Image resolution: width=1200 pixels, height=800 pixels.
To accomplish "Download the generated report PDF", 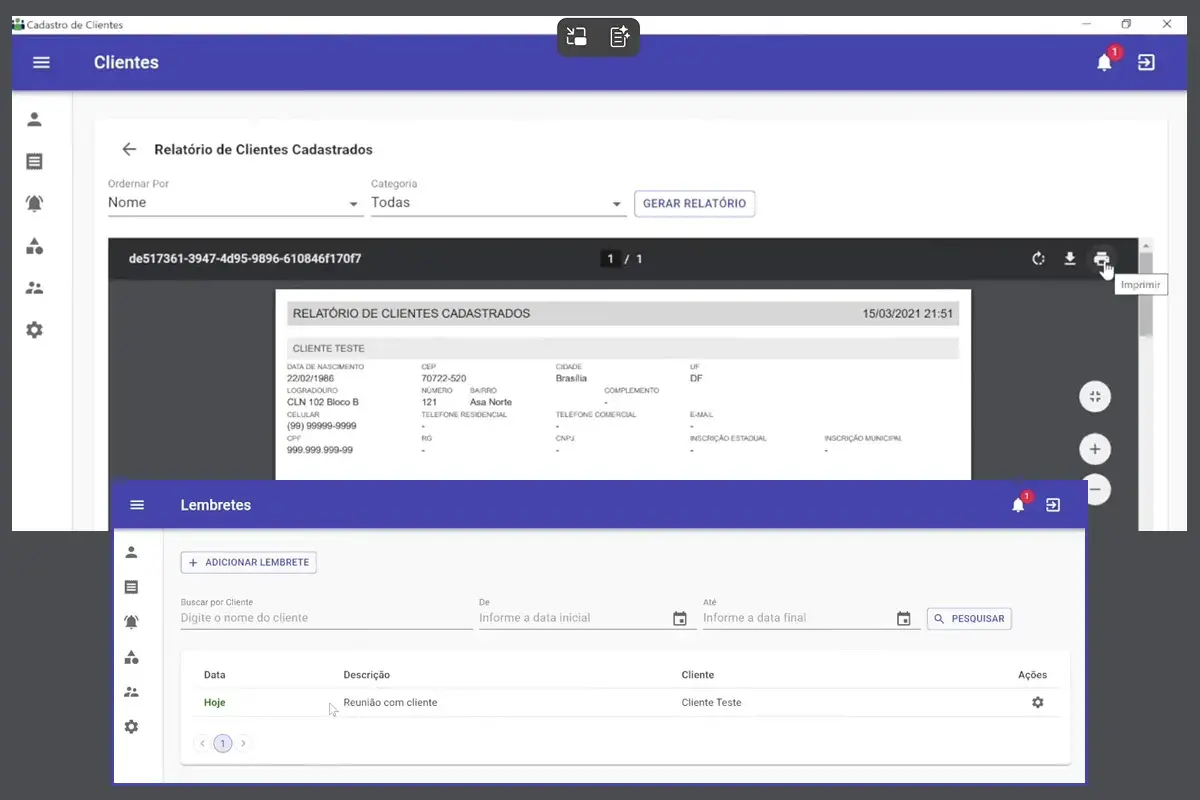I will click(x=1070, y=259).
